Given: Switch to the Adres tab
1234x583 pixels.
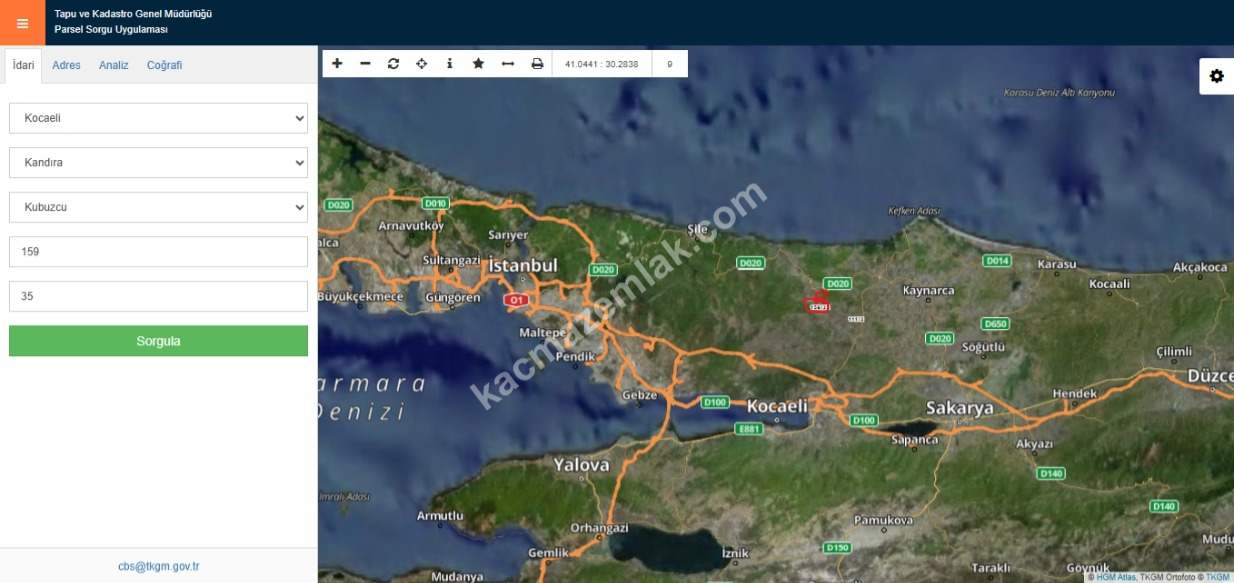Looking at the screenshot, I should click(x=66, y=65).
